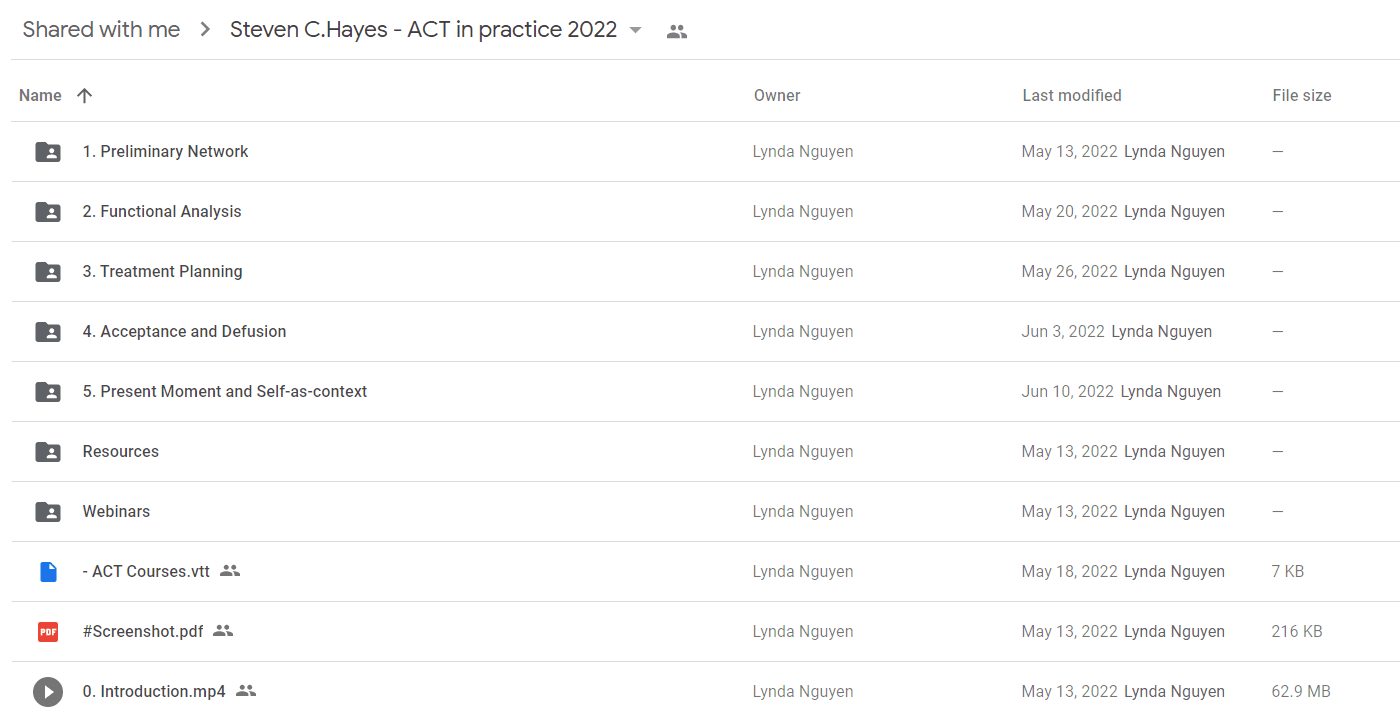The height and width of the screenshot is (718, 1400).
Task: Select the 2. Functional Analysis folder name
Action: click(162, 212)
